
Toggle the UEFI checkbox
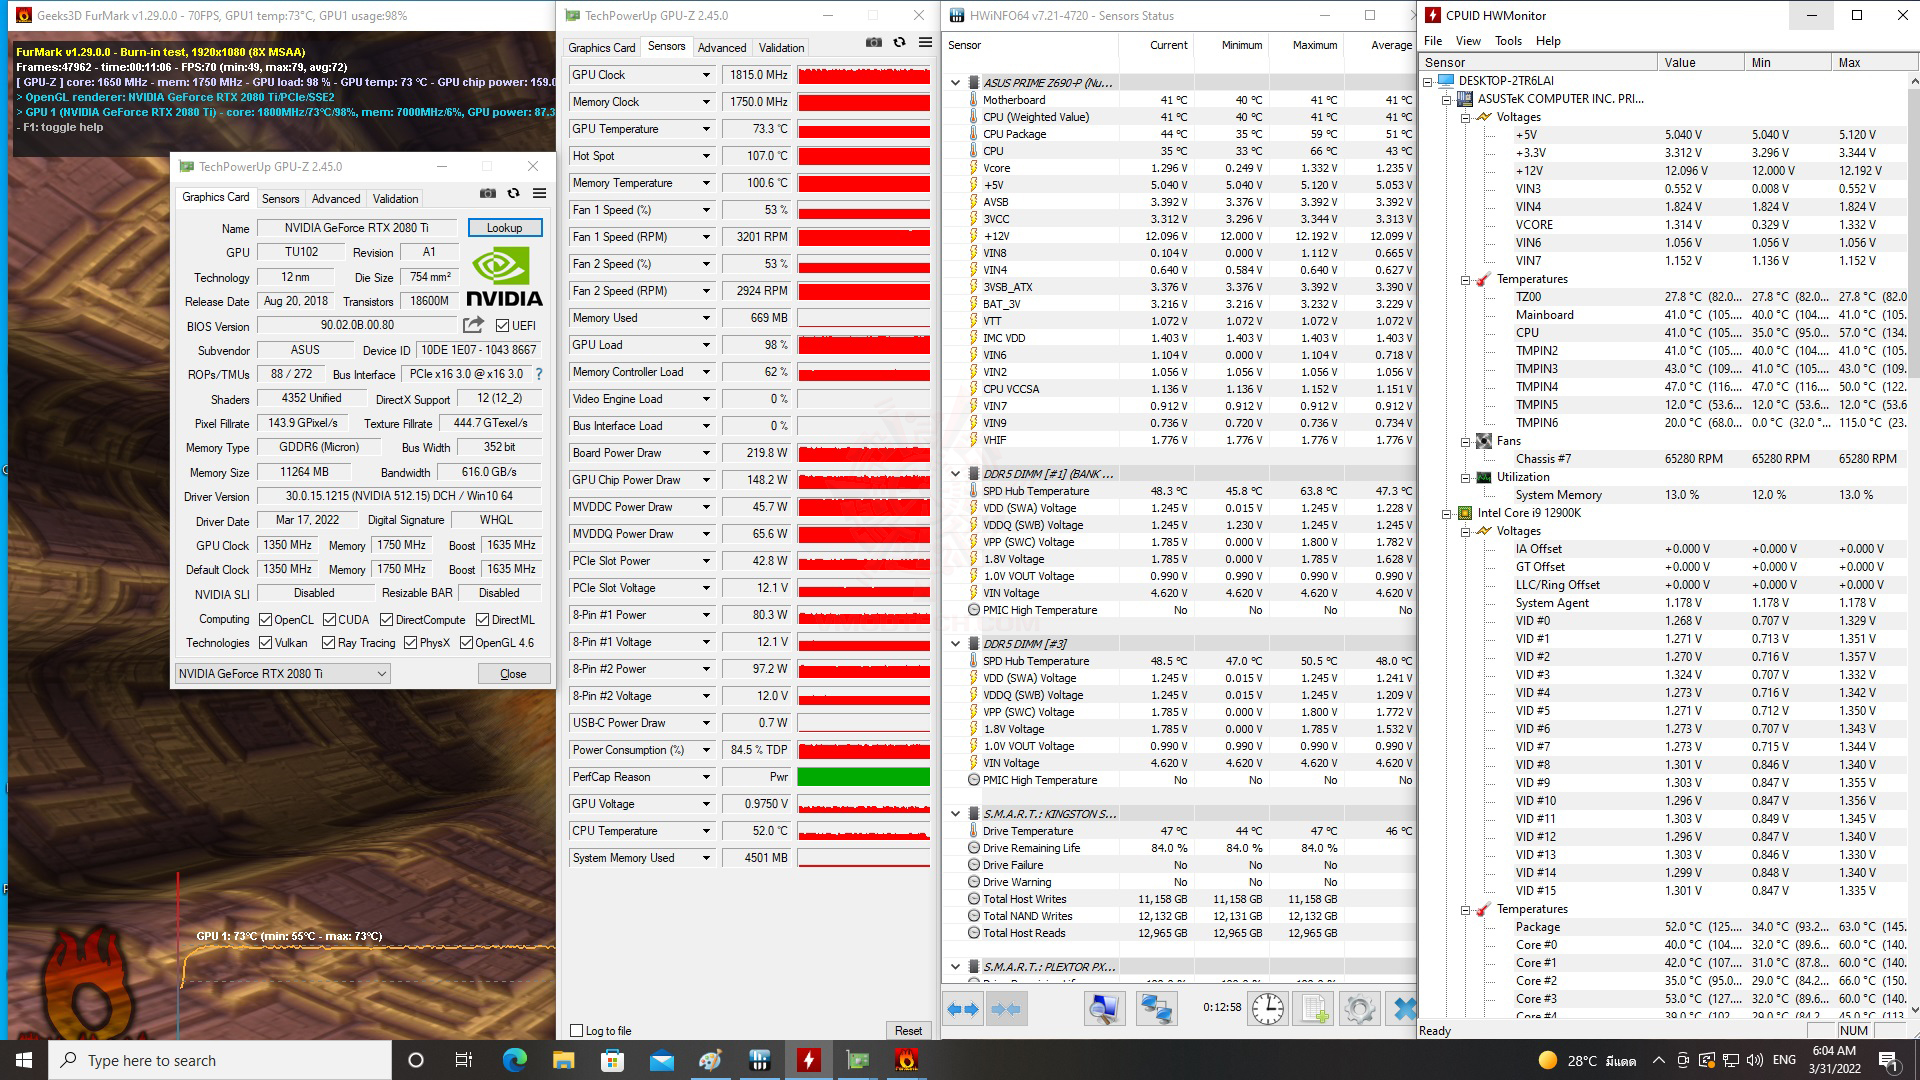[x=503, y=326]
